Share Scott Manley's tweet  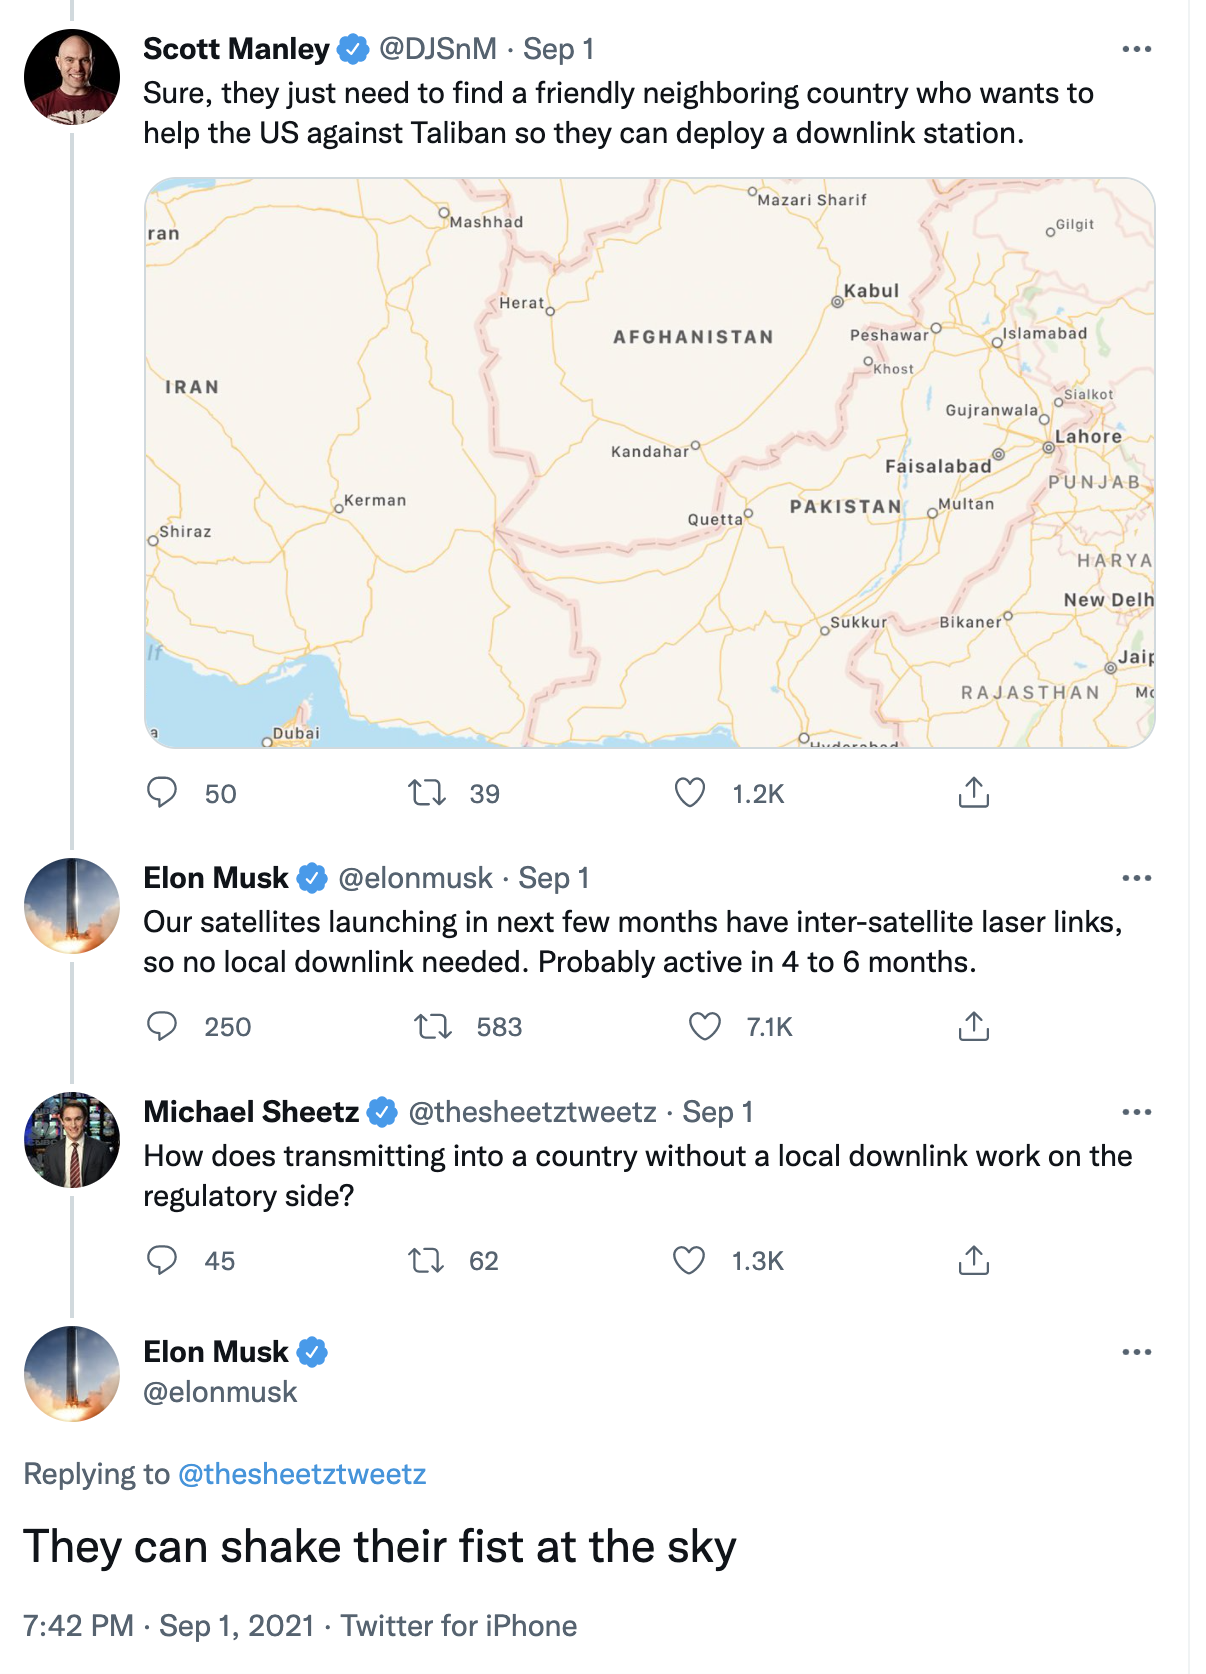pyautogui.click(x=973, y=793)
